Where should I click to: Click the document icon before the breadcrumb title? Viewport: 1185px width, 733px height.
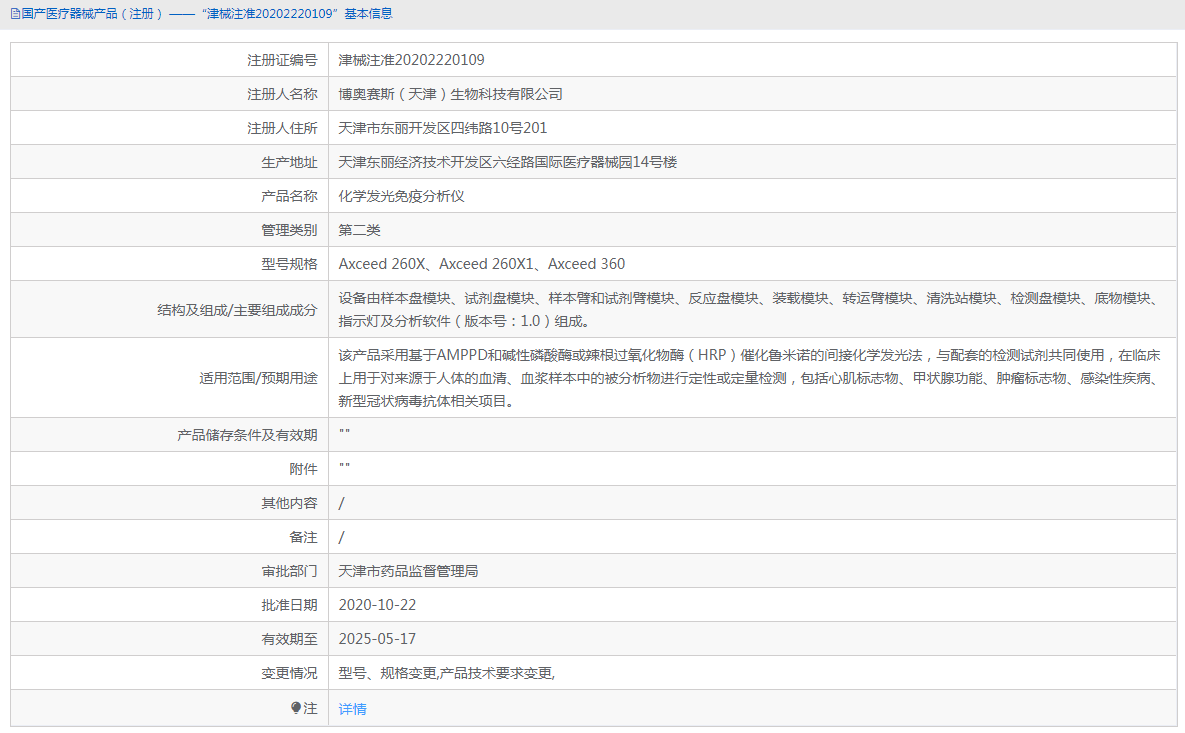point(10,14)
